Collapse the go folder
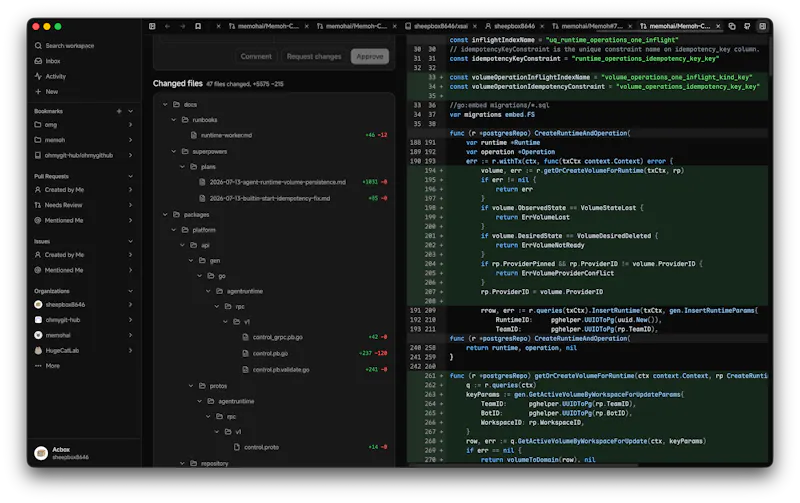Image resolution: width=800 pixels, height=503 pixels. pos(200,275)
